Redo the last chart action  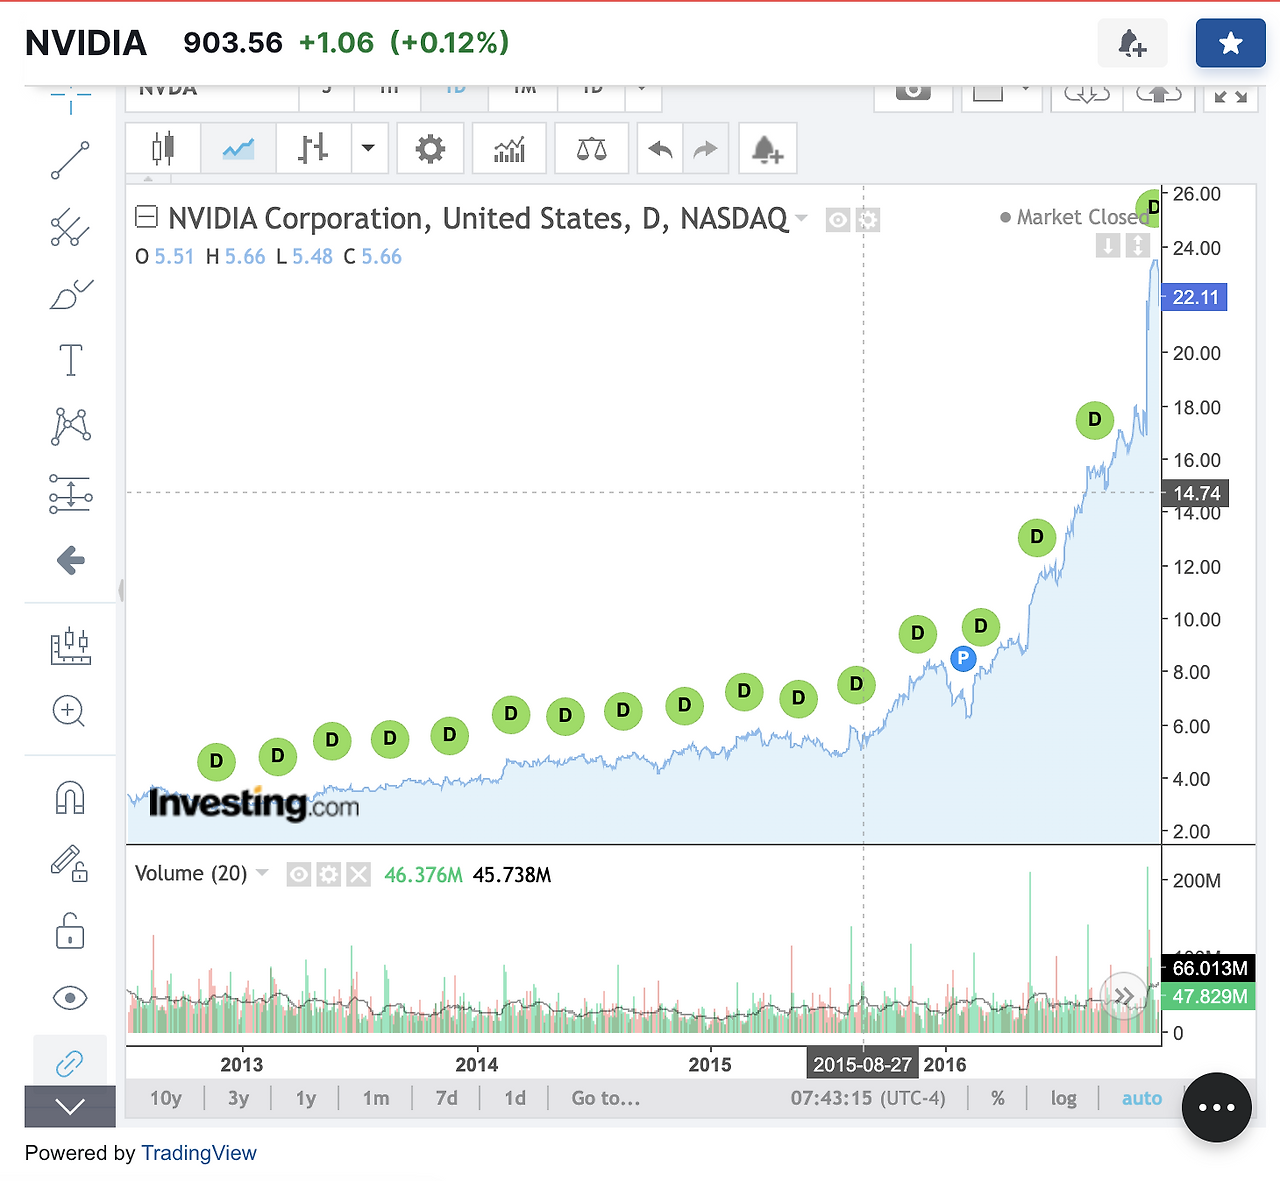[706, 149]
